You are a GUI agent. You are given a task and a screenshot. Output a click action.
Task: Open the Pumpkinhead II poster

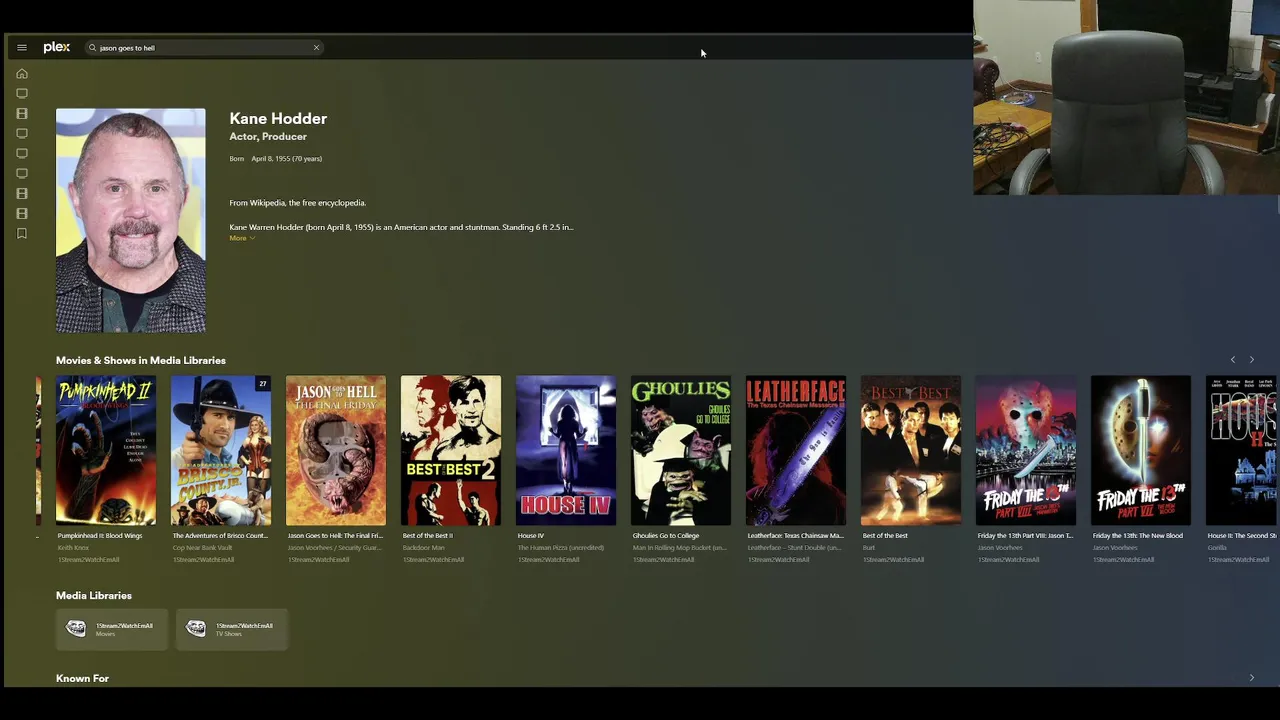(106, 450)
